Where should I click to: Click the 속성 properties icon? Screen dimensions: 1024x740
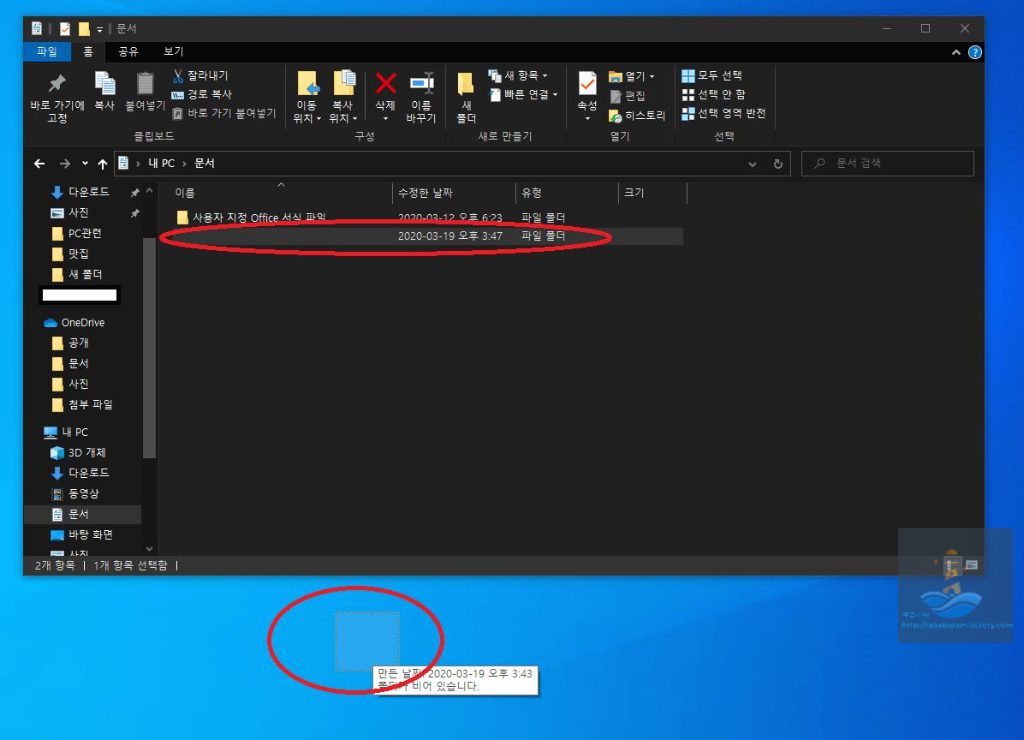(587, 84)
